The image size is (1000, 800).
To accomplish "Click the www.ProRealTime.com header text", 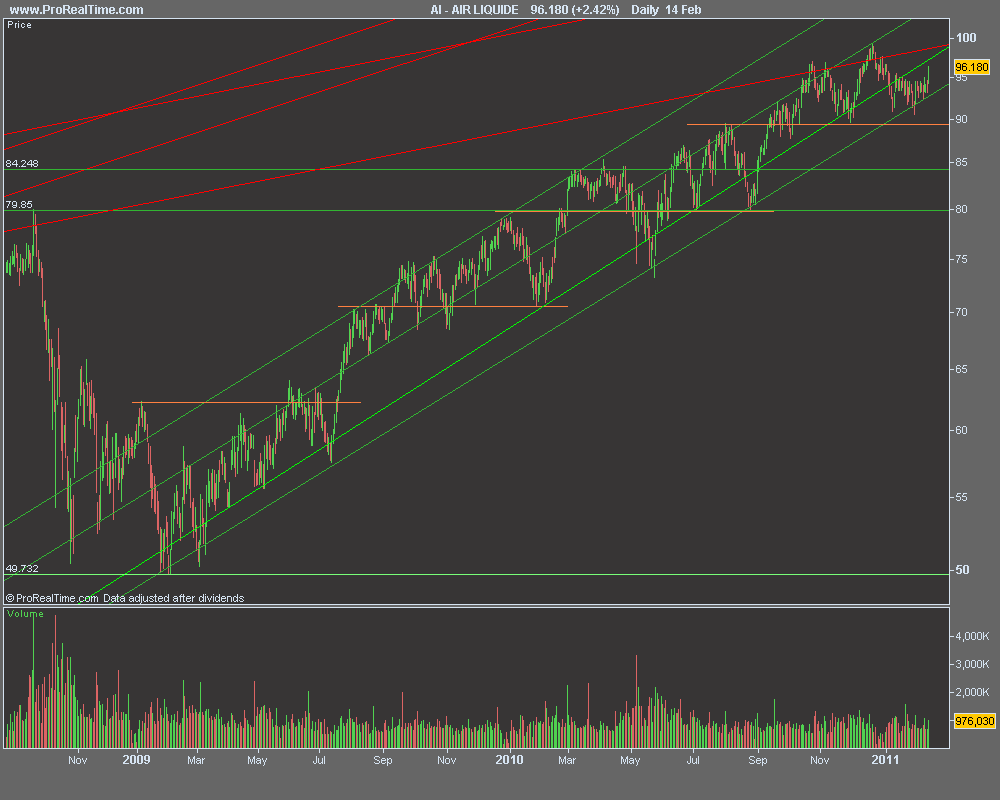I will pyautogui.click(x=77, y=10).
